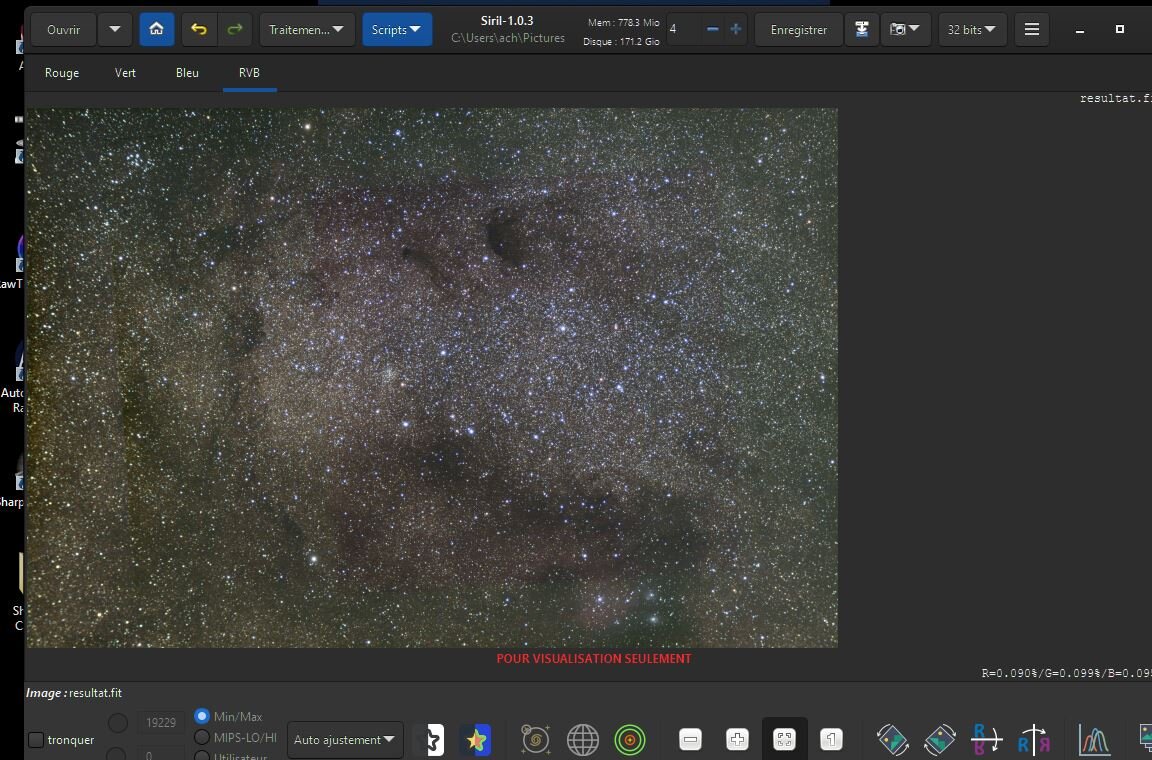The image size is (1152, 760).
Task: Click the astrometry globe icon
Action: [x=583, y=740]
